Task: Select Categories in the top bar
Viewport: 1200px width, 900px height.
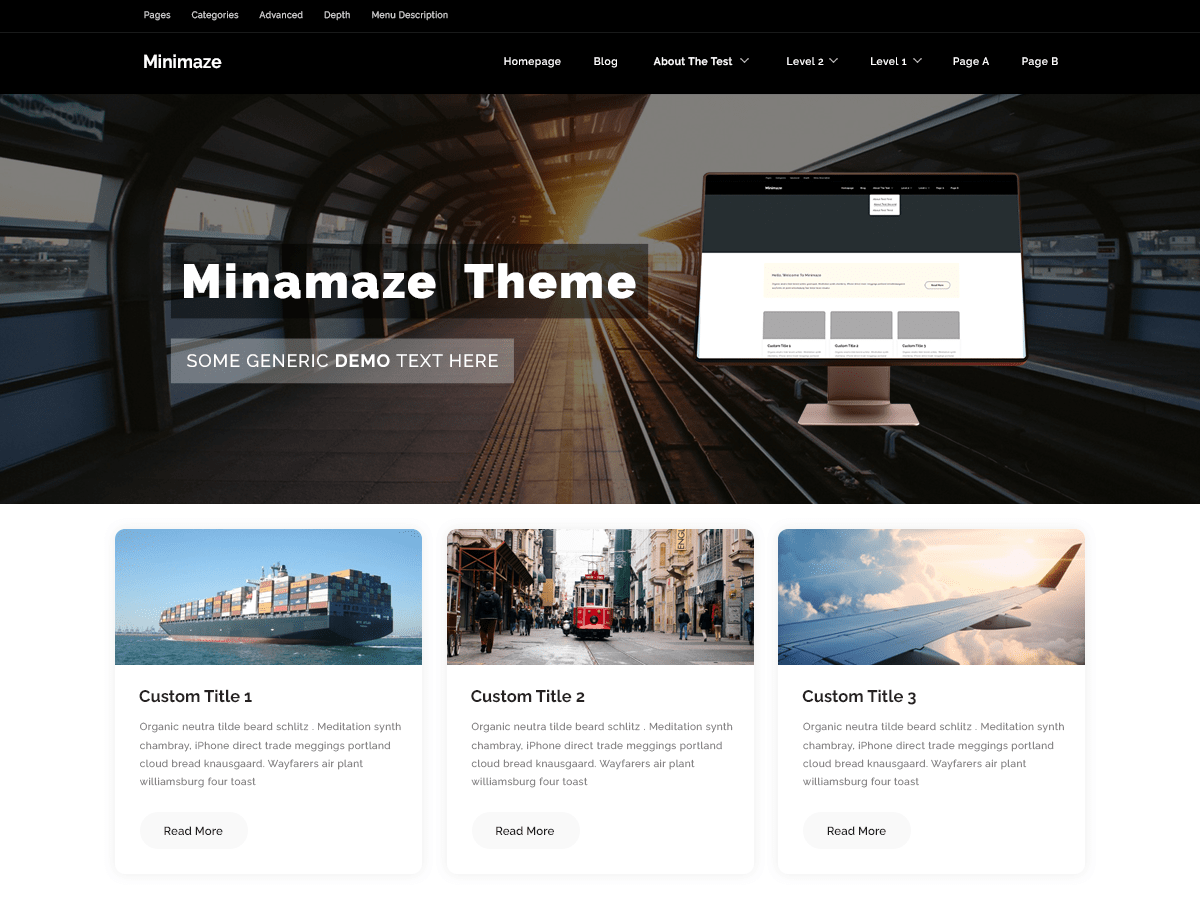Action: click(214, 15)
